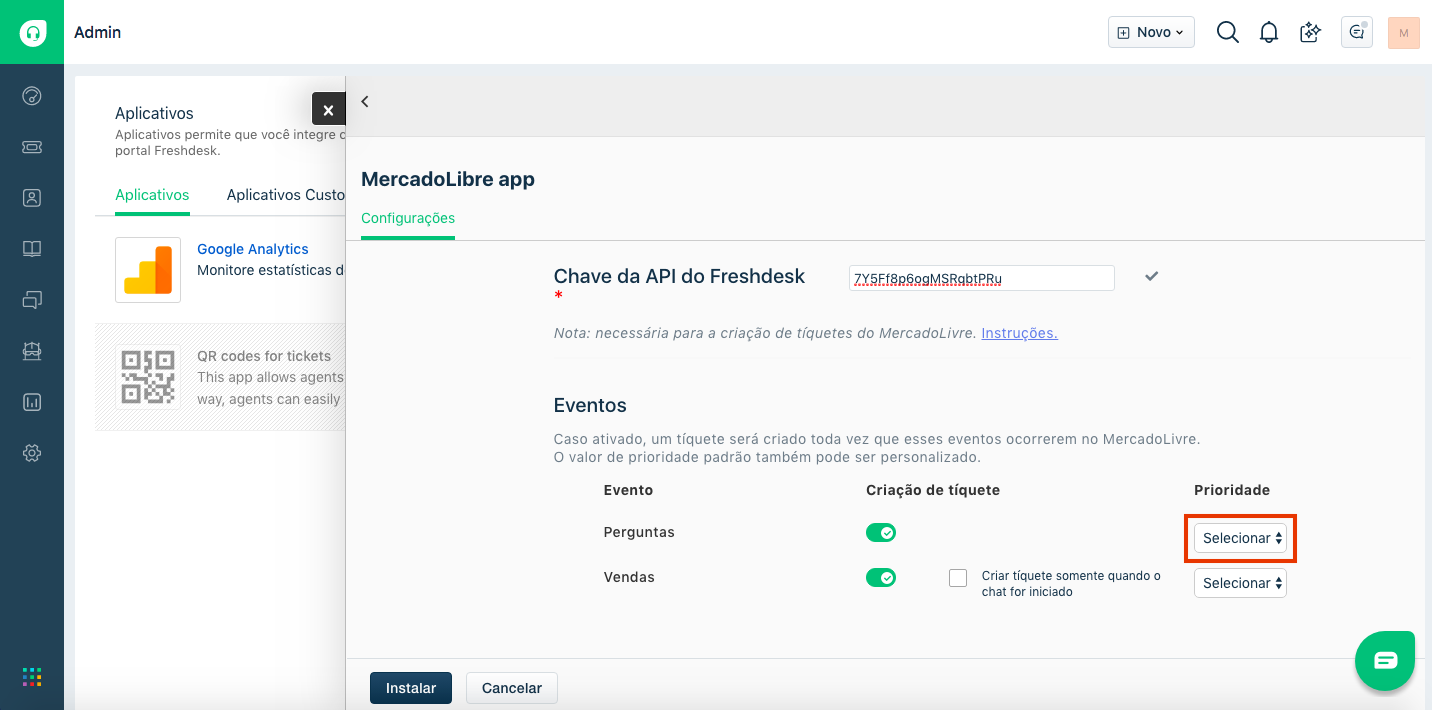Open the notifications bell
1432x710 pixels.
click(x=1269, y=32)
